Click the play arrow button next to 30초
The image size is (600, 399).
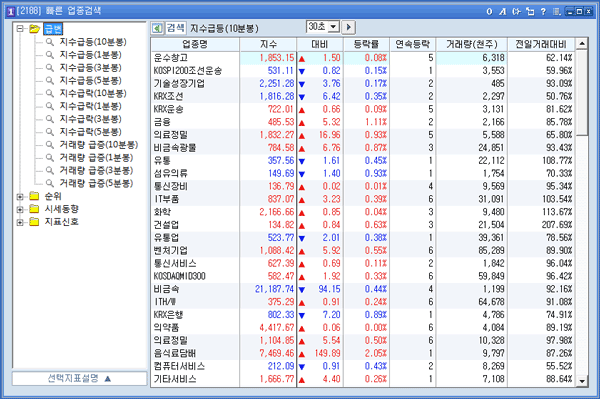(349, 27)
